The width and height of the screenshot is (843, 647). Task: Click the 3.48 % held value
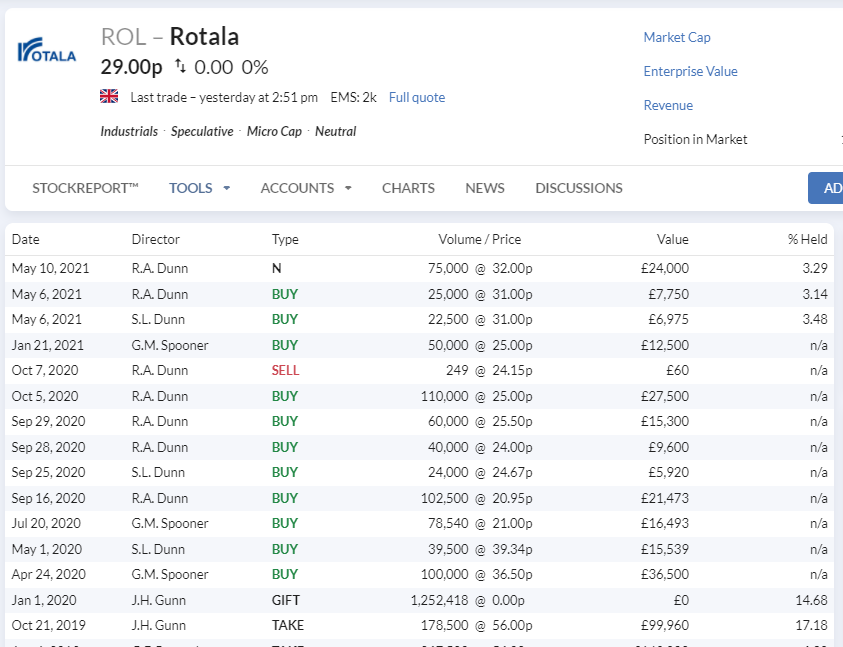click(815, 319)
